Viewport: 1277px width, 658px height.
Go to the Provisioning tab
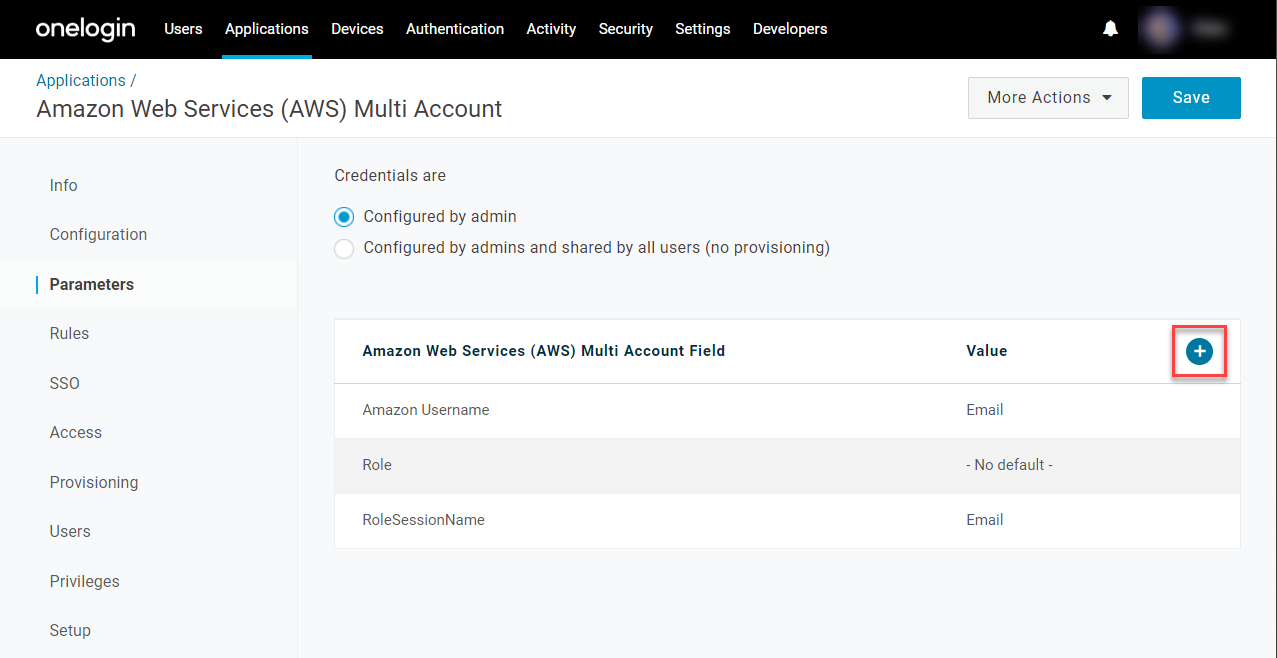(x=94, y=482)
